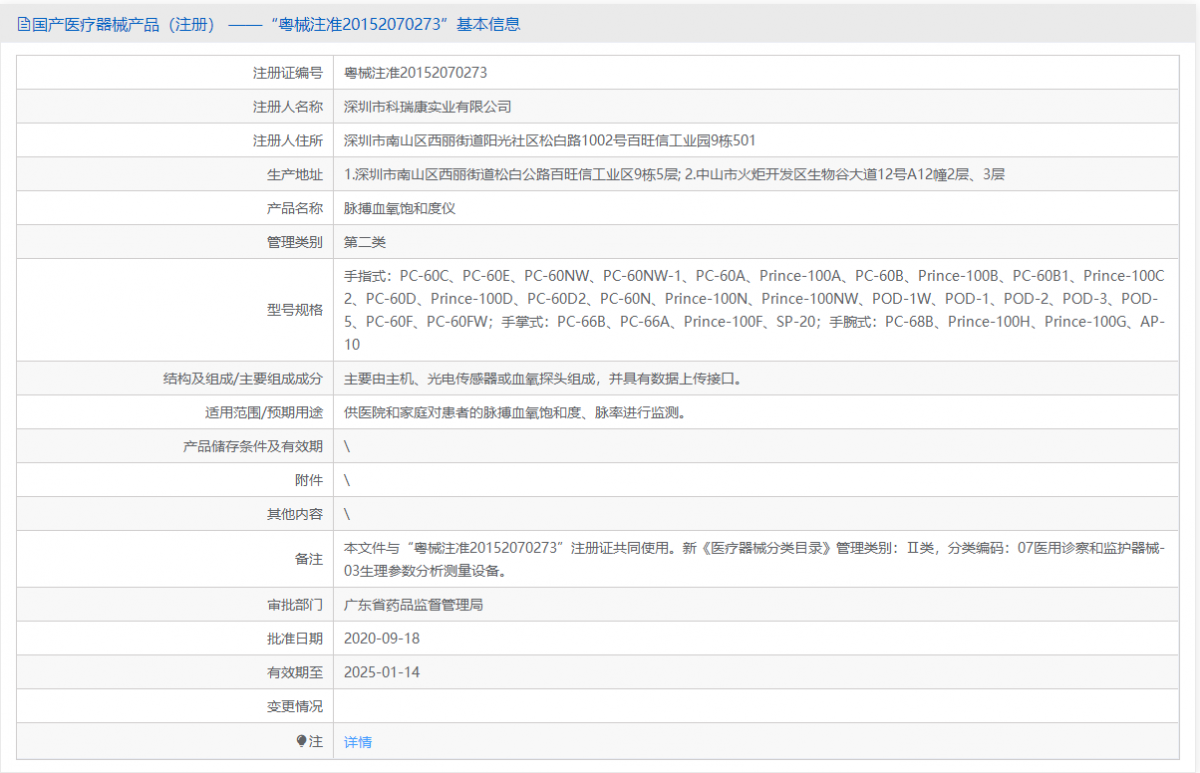Select the 备注 label
This screenshot has height=773, width=1200.
coord(309,559)
